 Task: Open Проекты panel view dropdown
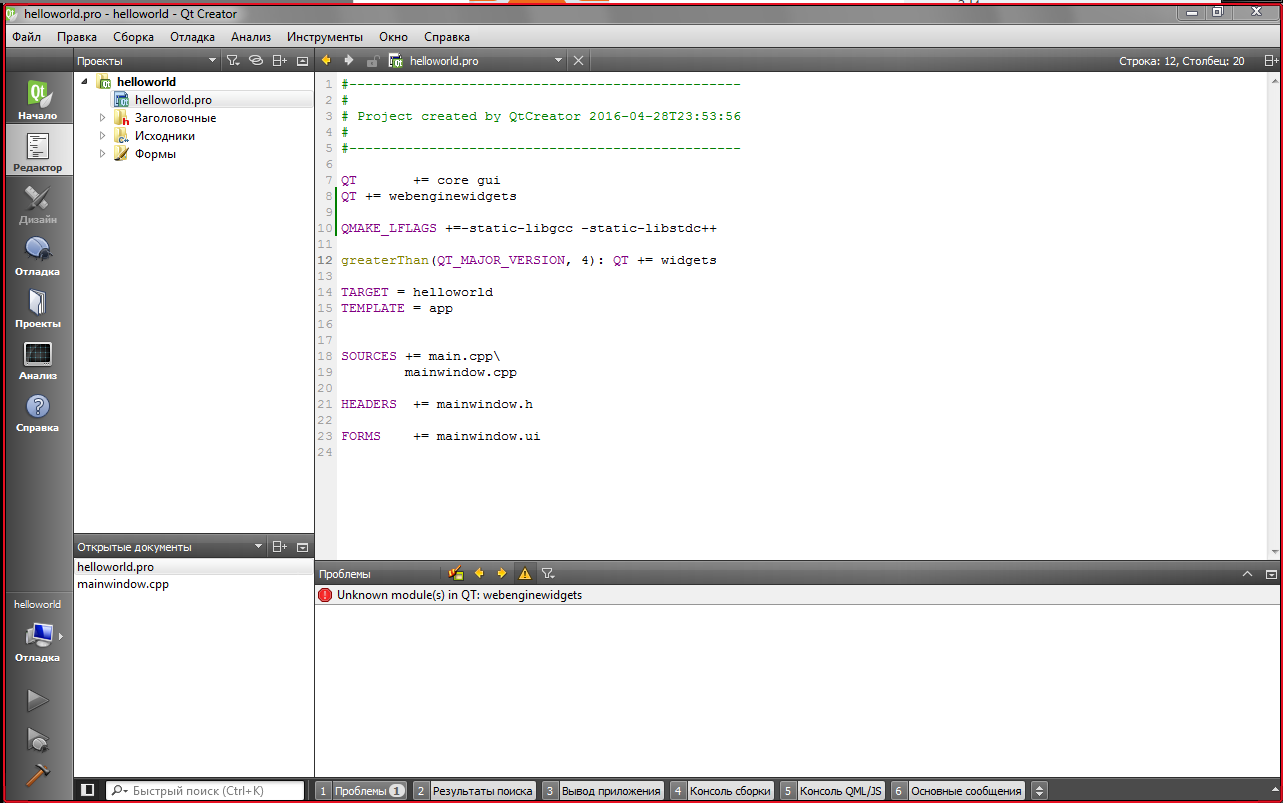[212, 61]
